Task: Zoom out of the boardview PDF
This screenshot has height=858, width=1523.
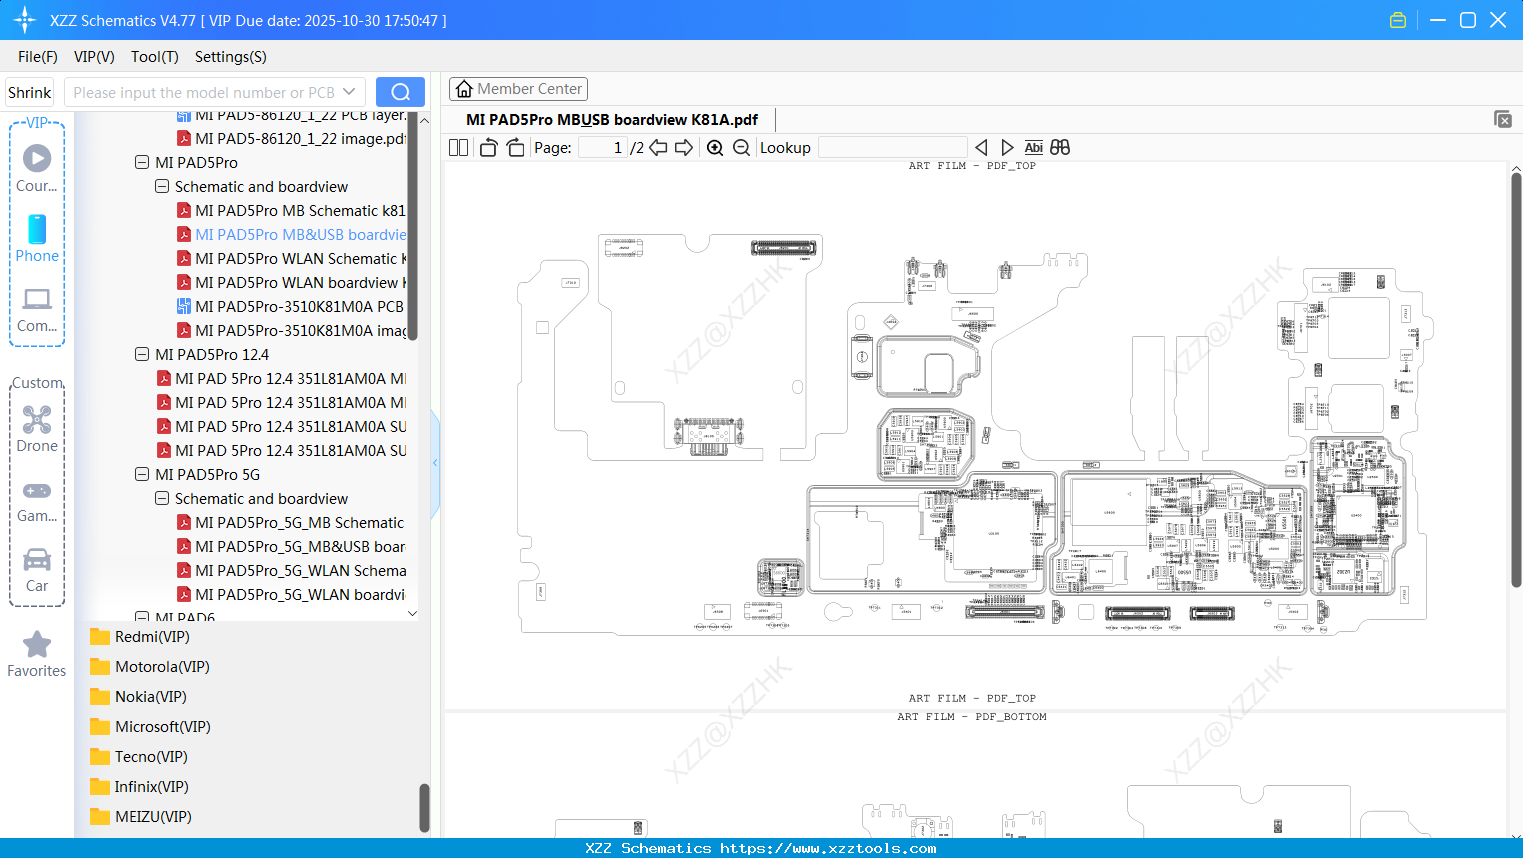Action: pos(741,147)
